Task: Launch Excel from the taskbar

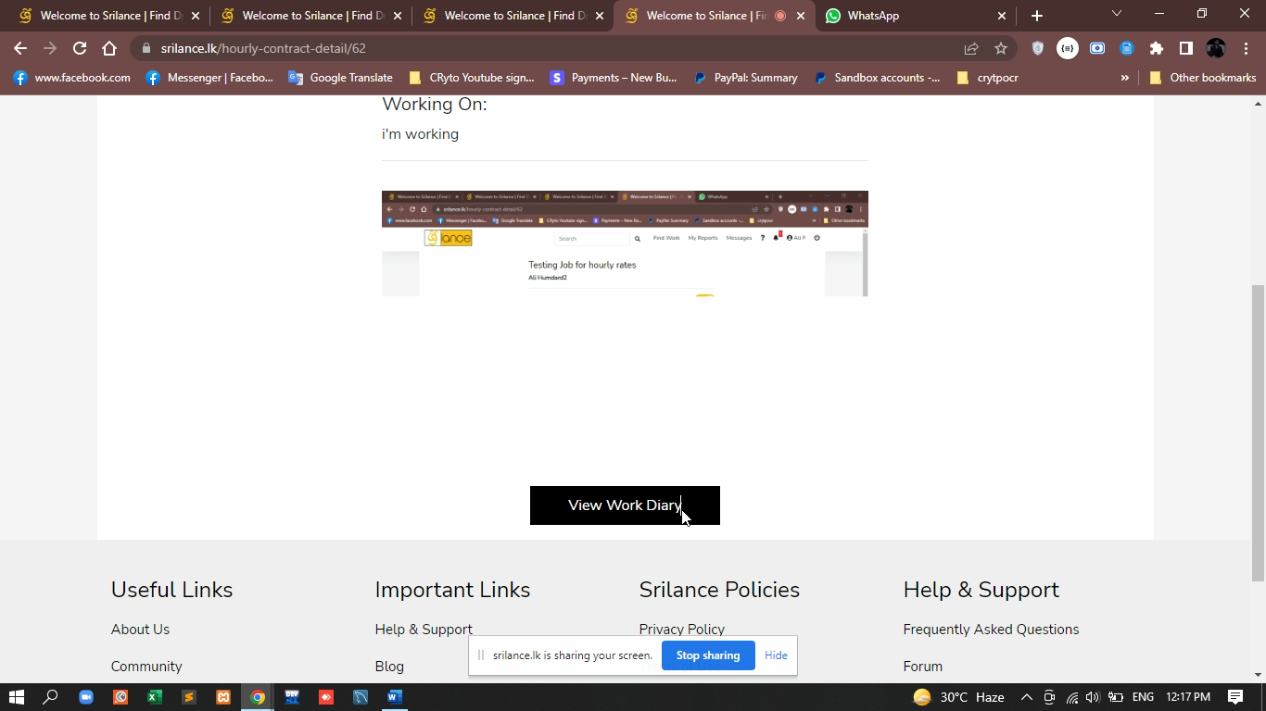Action: 154,697
